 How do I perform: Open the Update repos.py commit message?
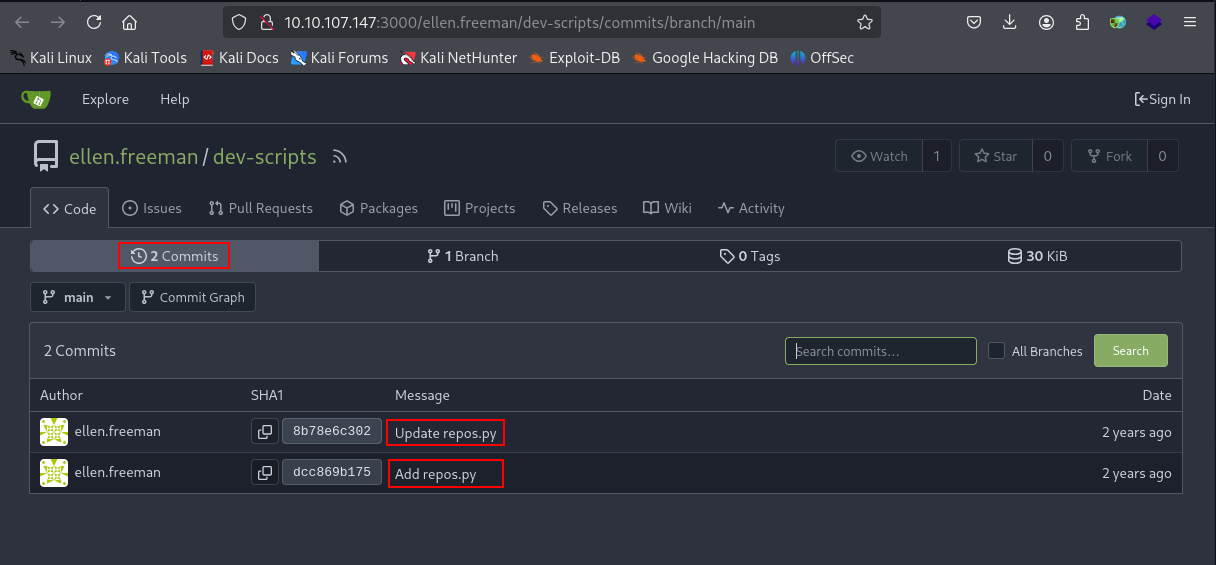tap(445, 433)
